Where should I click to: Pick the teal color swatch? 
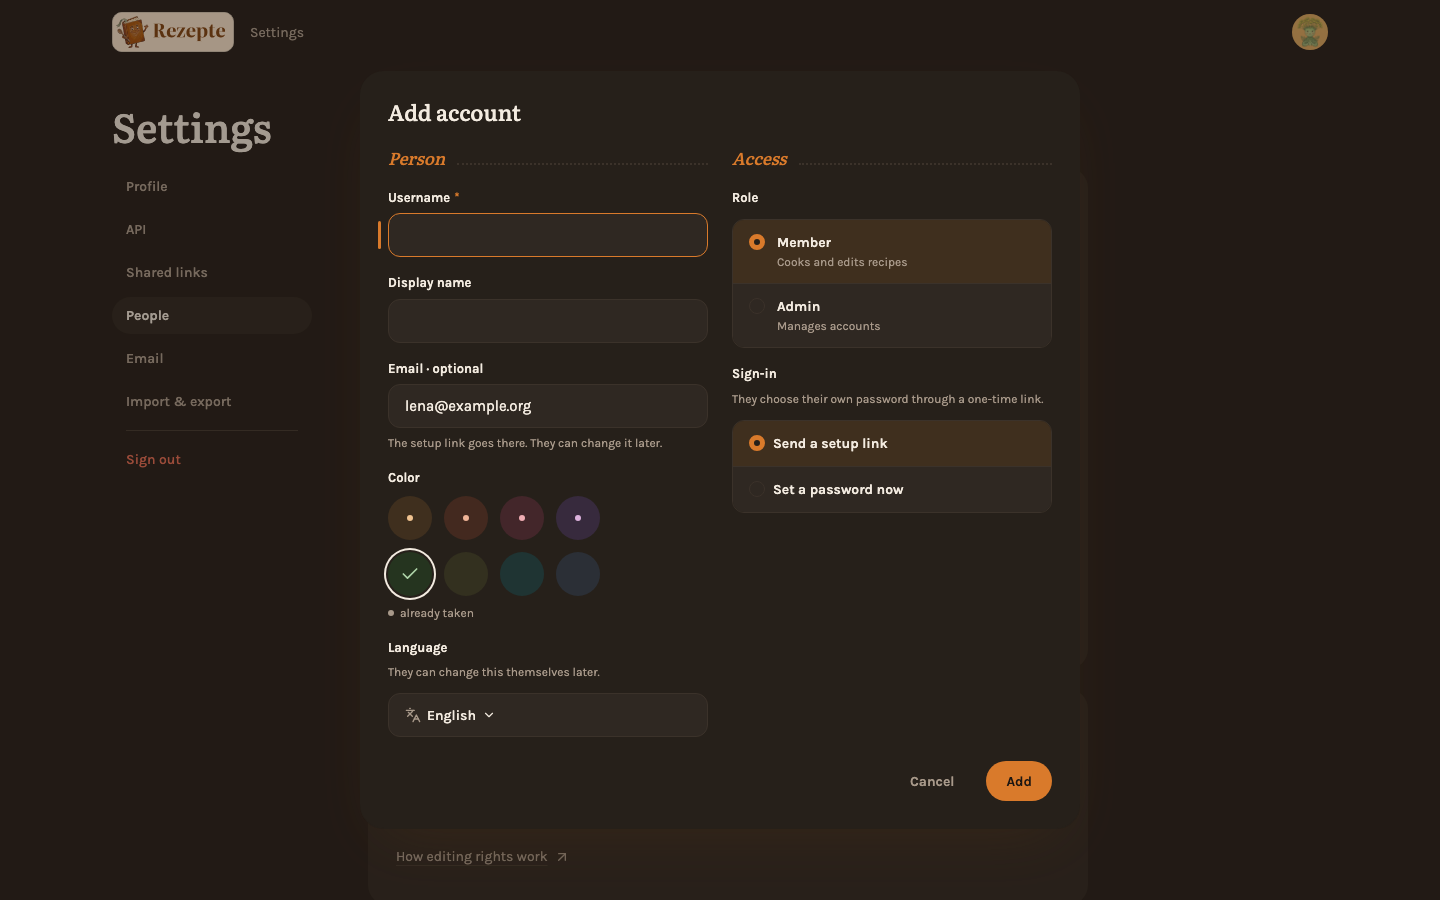[522, 574]
